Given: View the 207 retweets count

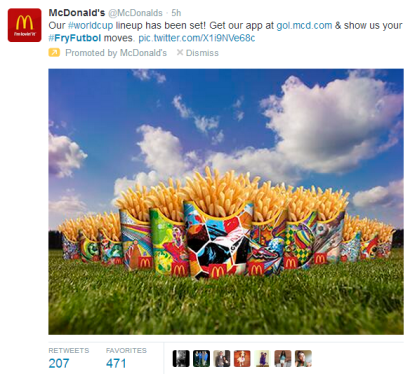Looking at the screenshot, I should pyautogui.click(x=59, y=363).
